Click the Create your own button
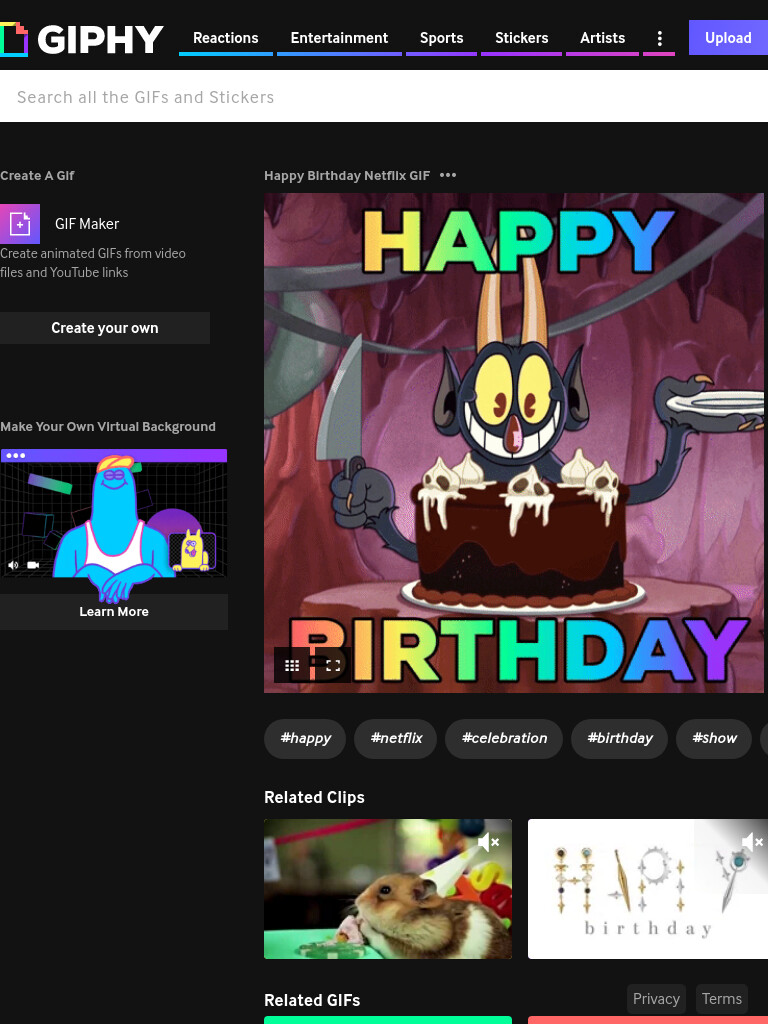This screenshot has height=1024, width=768. tap(104, 328)
